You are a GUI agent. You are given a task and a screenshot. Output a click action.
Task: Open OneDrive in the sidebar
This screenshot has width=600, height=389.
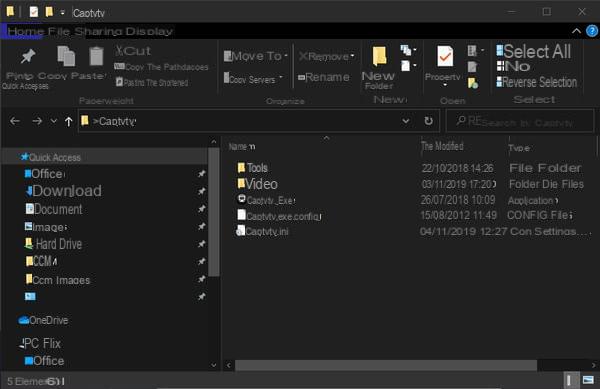click(x=43, y=320)
